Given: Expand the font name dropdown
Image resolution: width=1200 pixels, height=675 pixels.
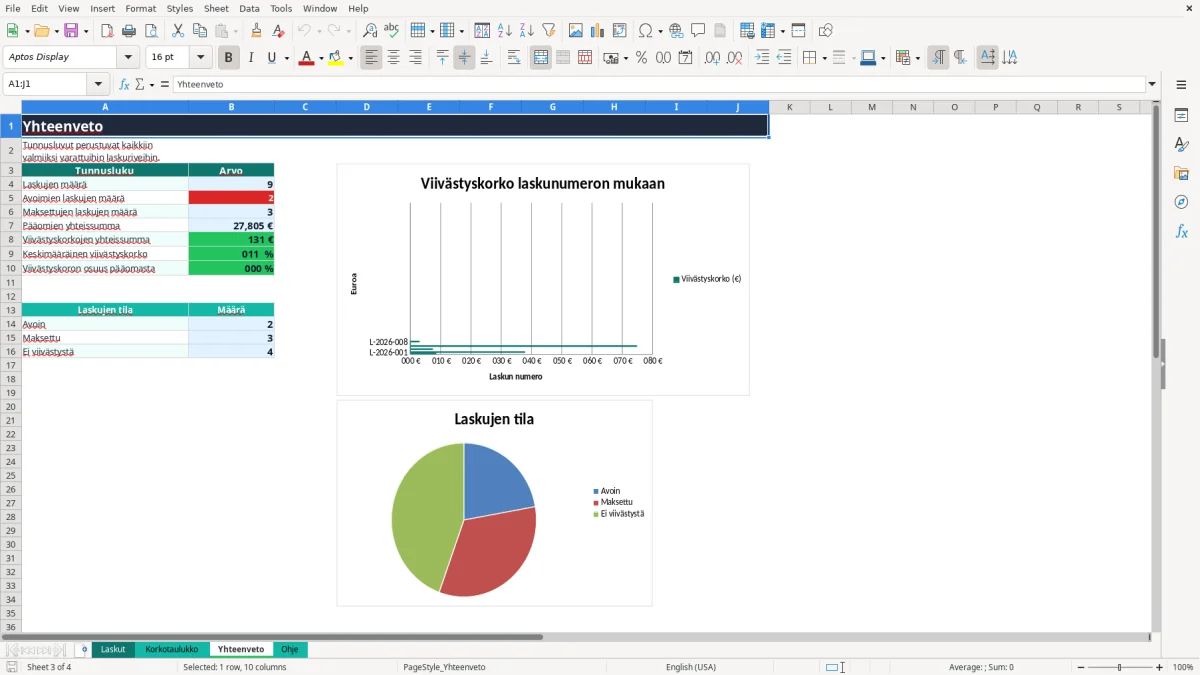Looking at the screenshot, I should [x=128, y=58].
